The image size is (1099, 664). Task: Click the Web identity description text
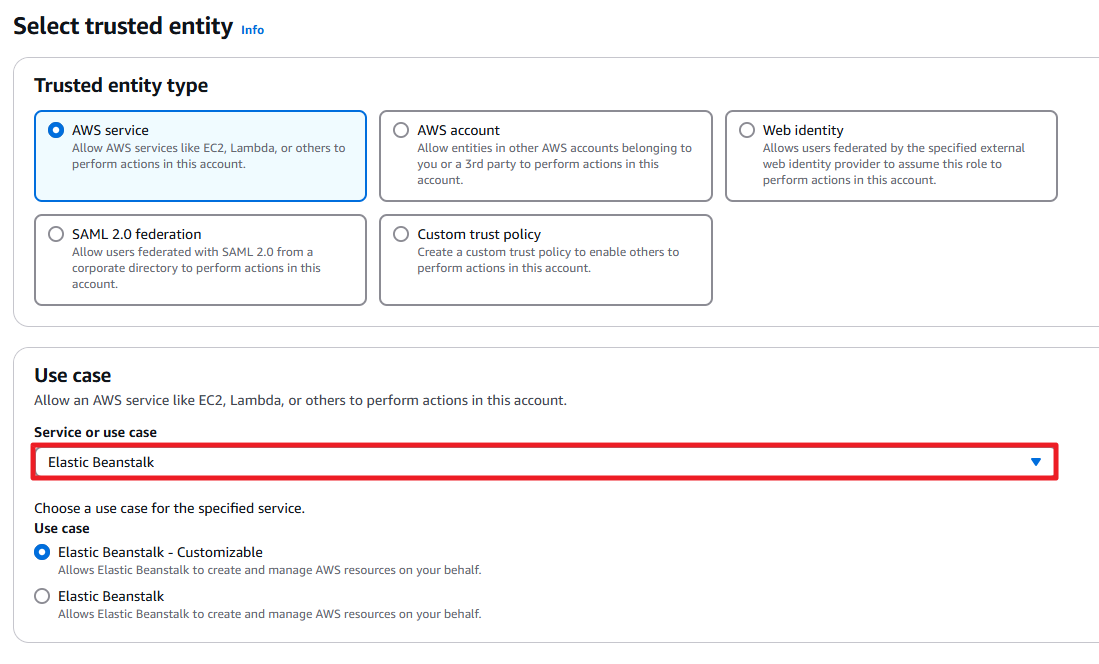click(894, 164)
